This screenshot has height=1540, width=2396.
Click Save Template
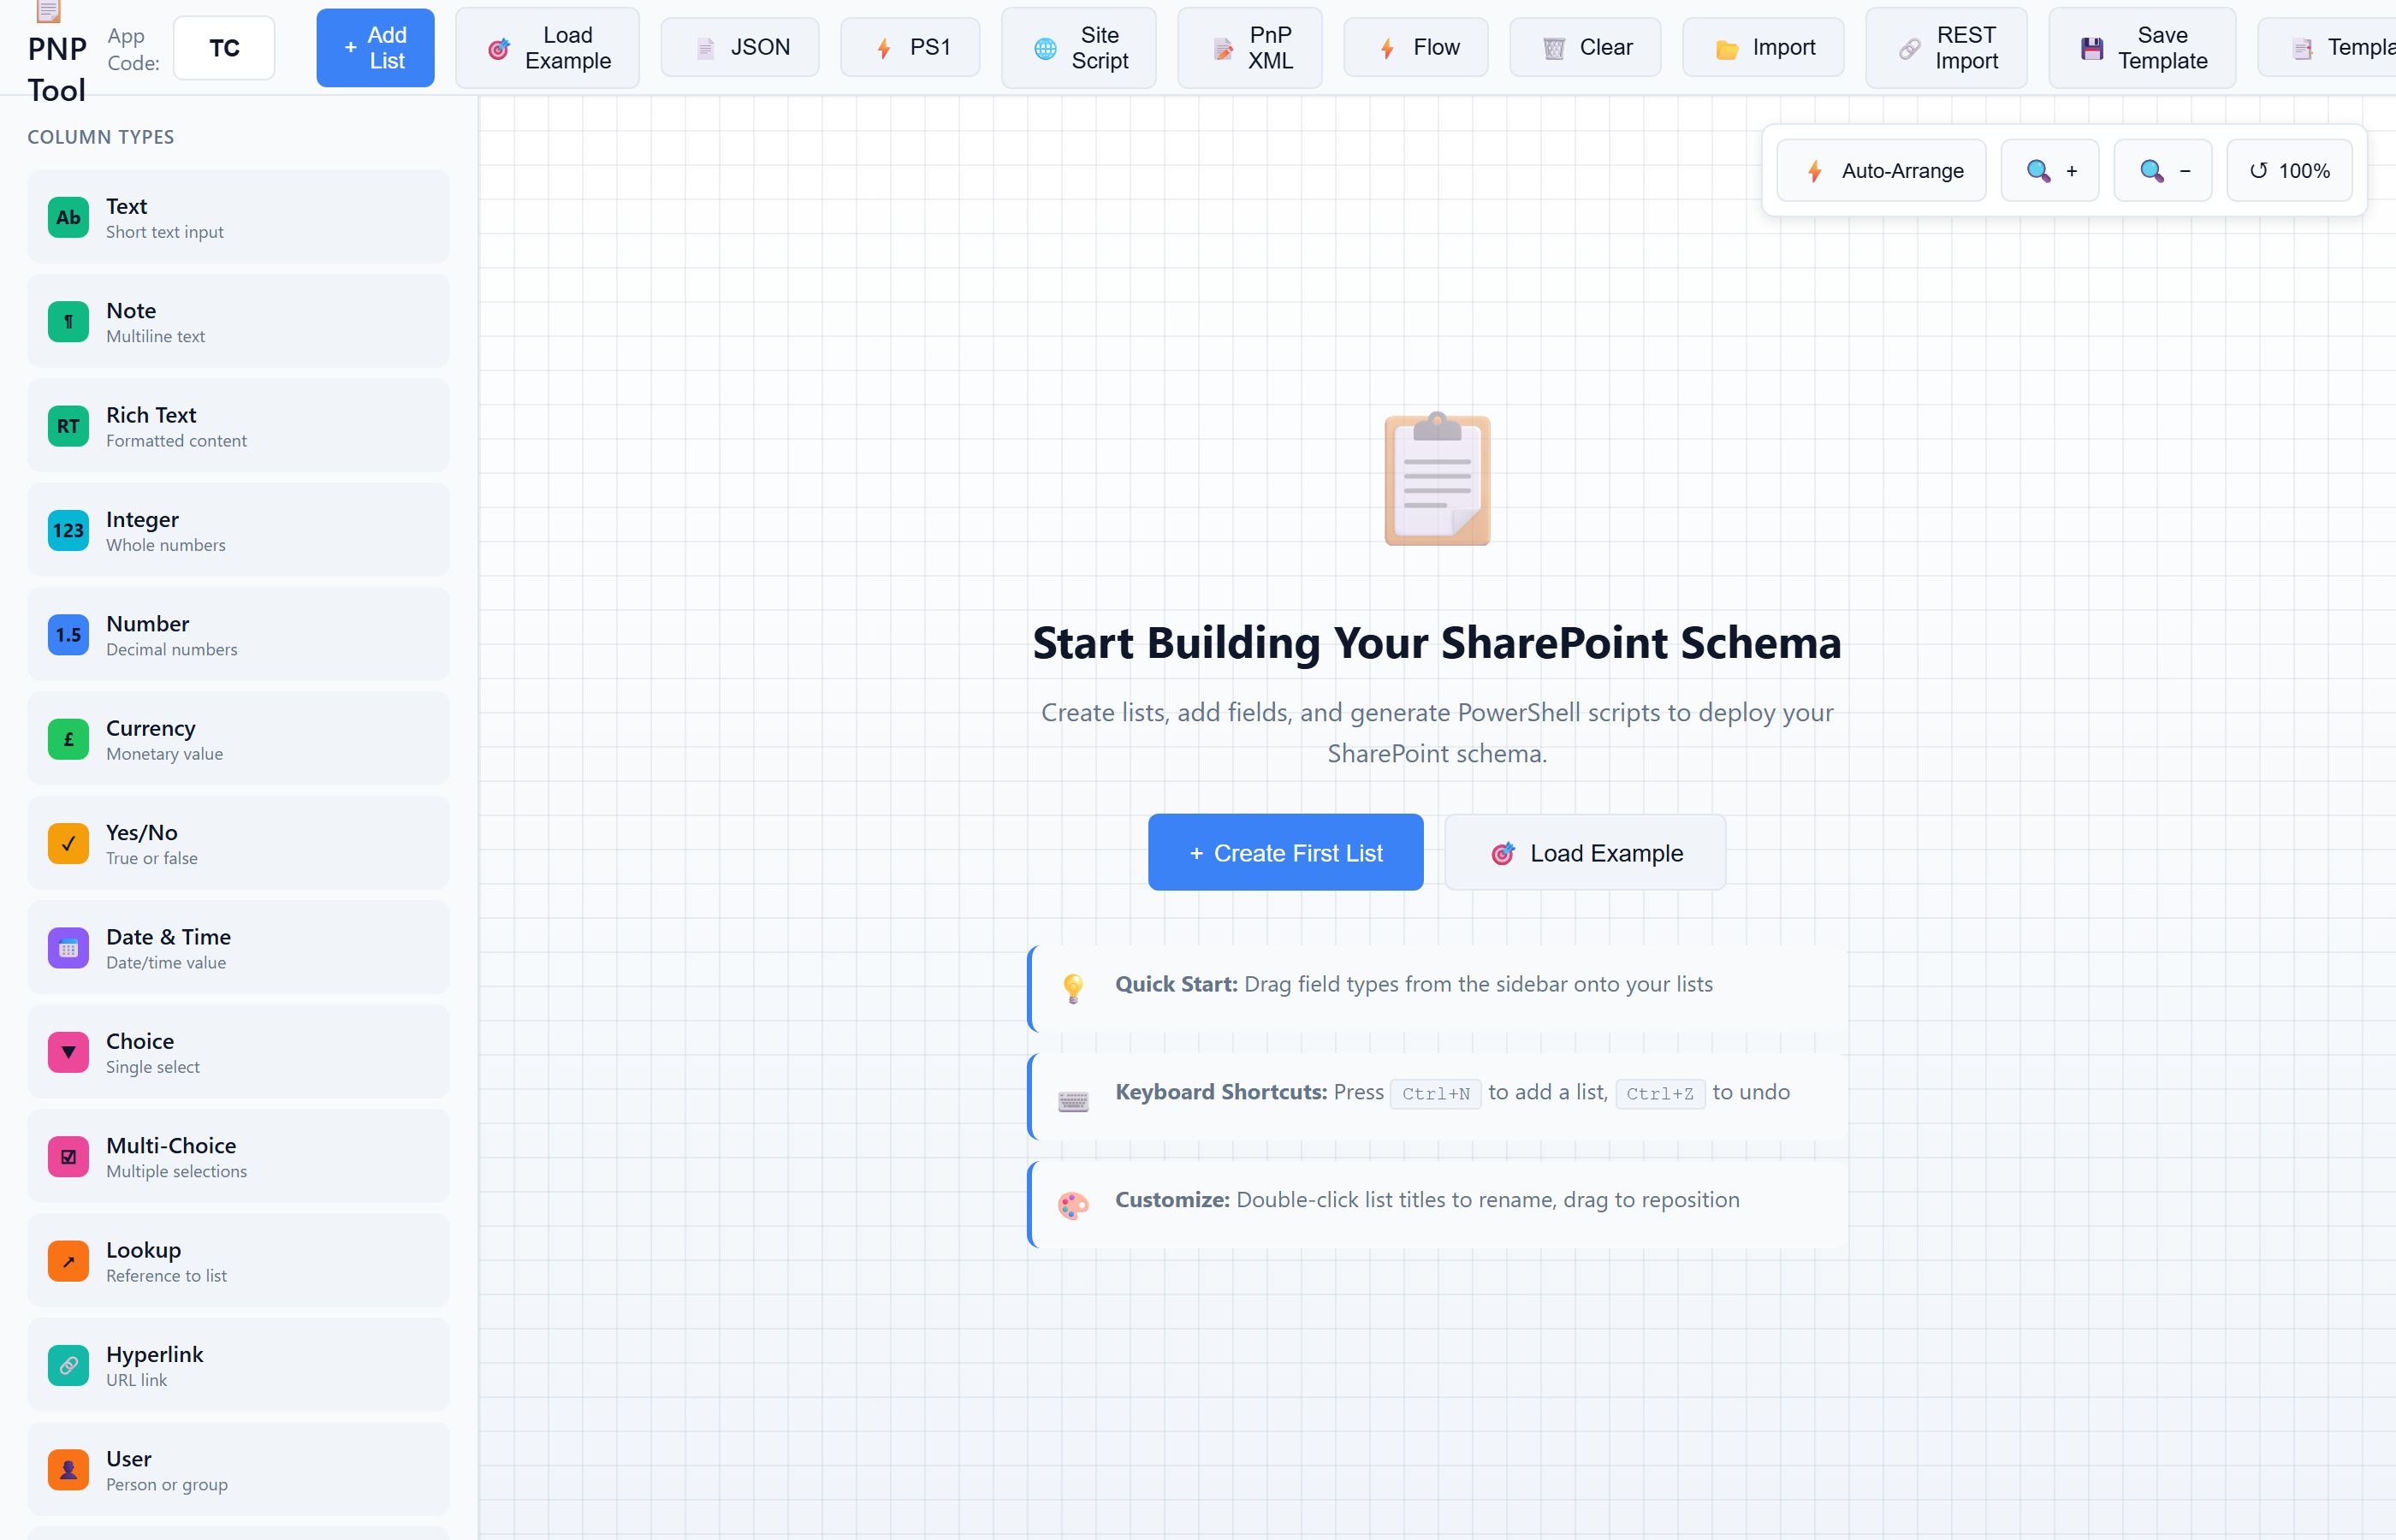pos(2142,48)
